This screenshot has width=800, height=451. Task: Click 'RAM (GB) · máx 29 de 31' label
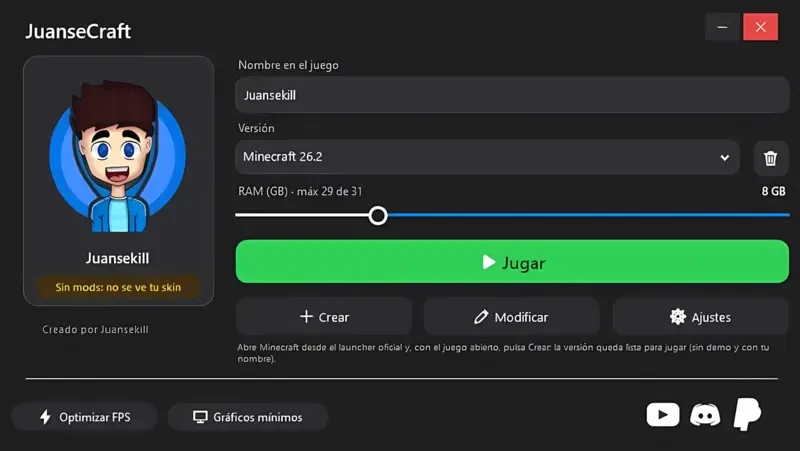(300, 191)
